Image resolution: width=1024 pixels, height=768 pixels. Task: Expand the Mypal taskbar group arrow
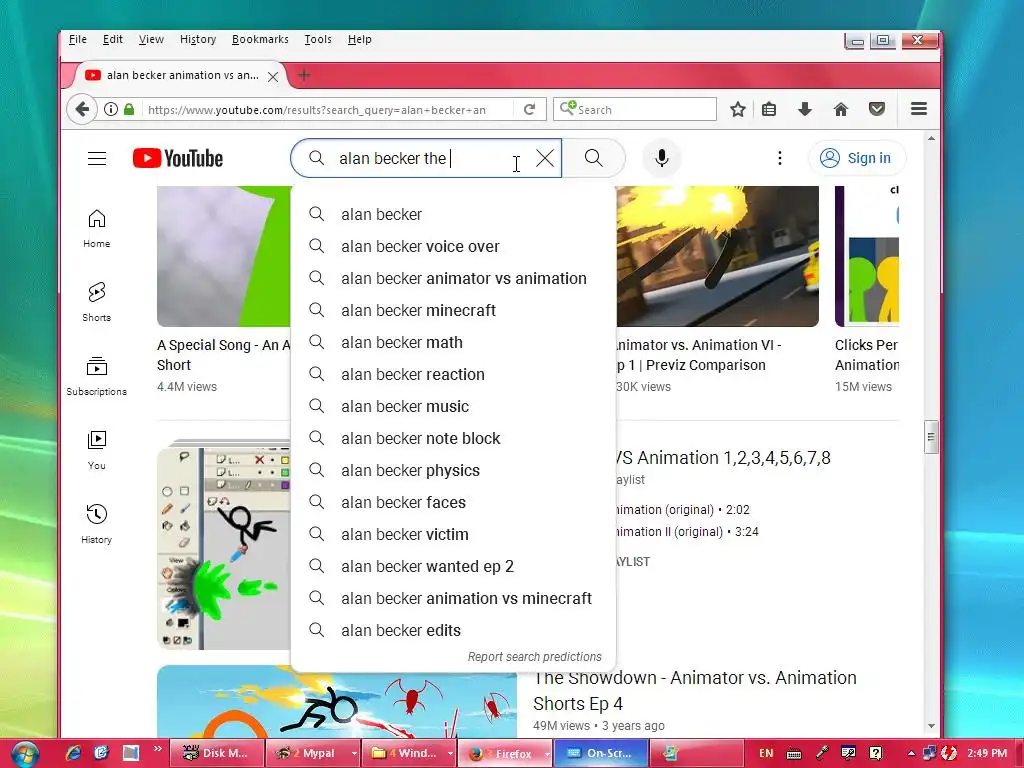click(x=354, y=753)
